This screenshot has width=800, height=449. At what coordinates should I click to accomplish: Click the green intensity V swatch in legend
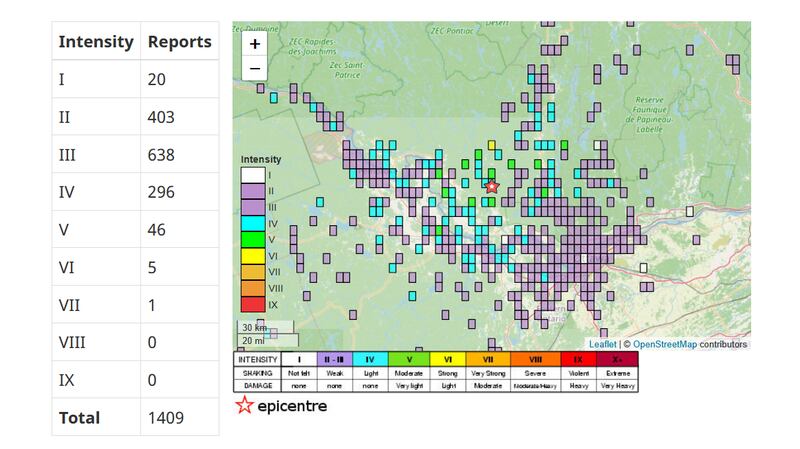tap(253, 240)
